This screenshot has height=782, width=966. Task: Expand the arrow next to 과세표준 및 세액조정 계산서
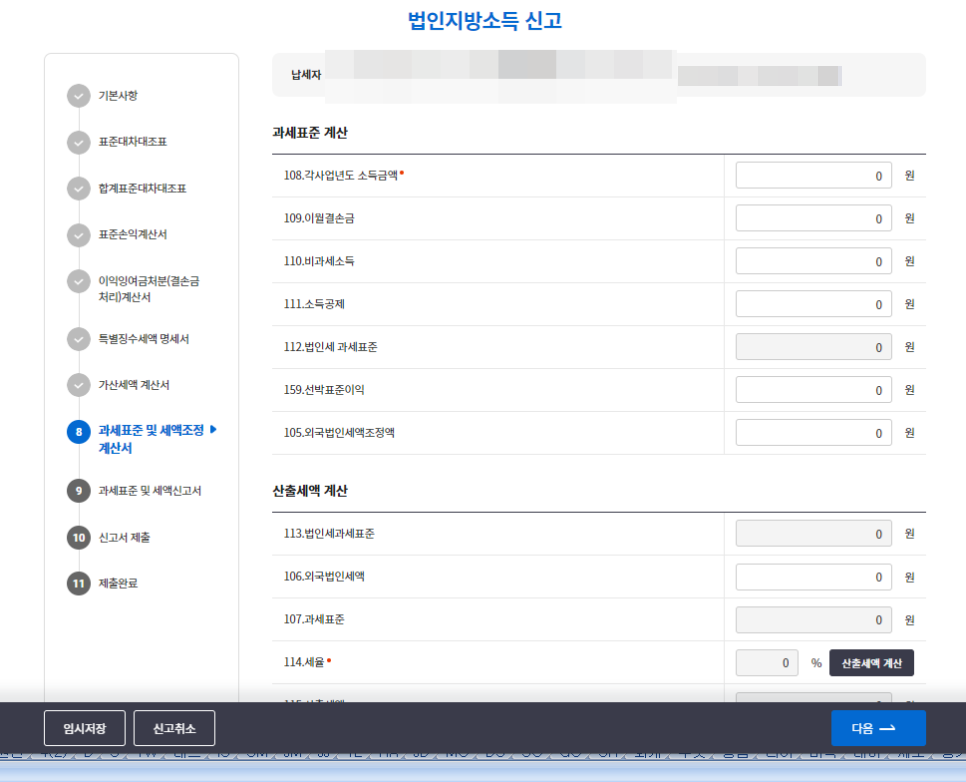point(215,431)
